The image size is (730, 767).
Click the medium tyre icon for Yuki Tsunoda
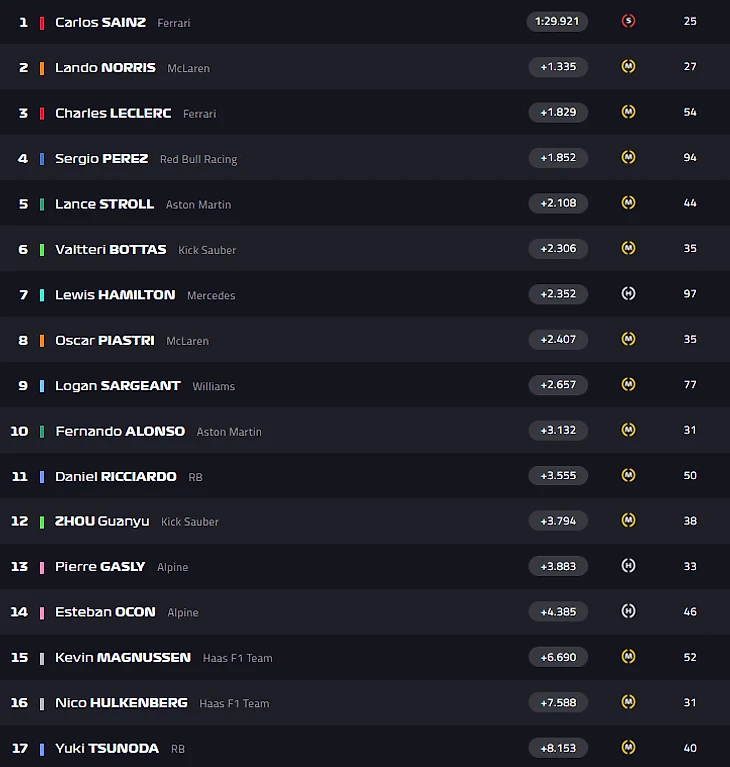[628, 747]
